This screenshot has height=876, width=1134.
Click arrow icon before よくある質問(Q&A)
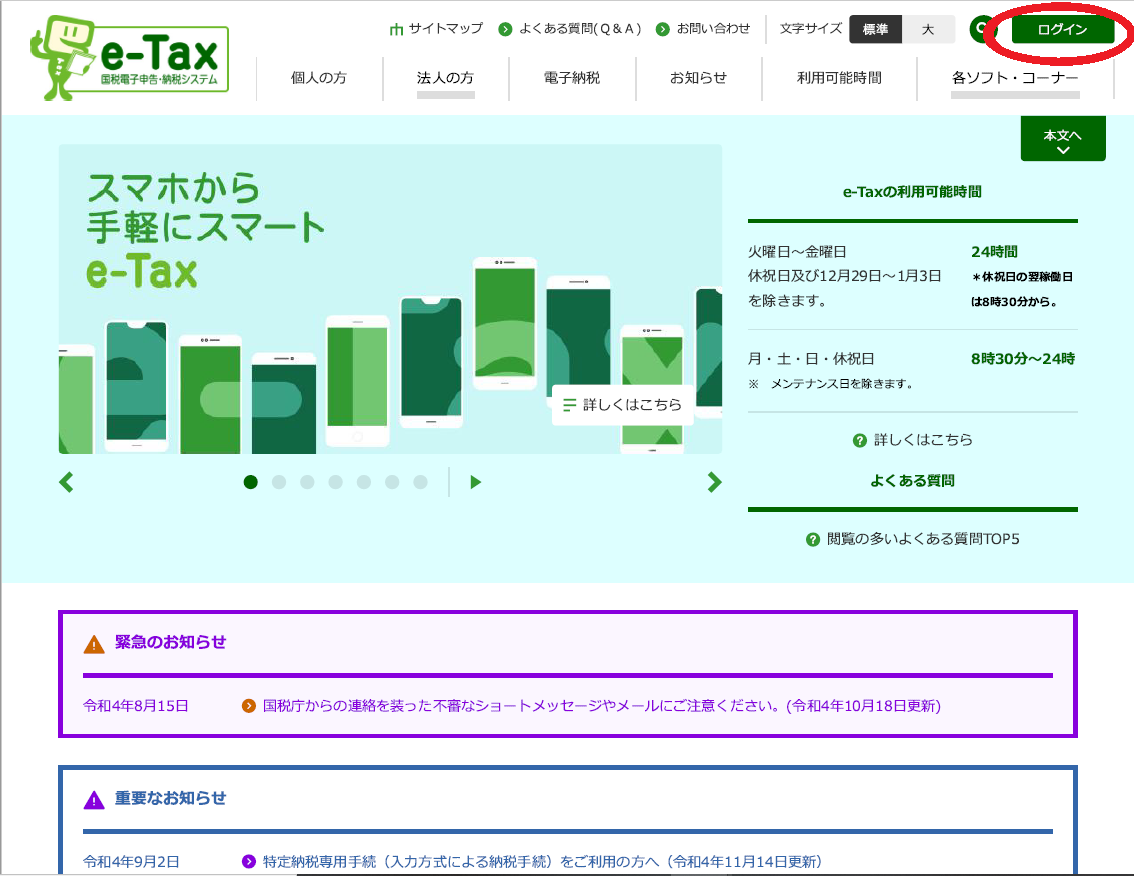point(505,29)
